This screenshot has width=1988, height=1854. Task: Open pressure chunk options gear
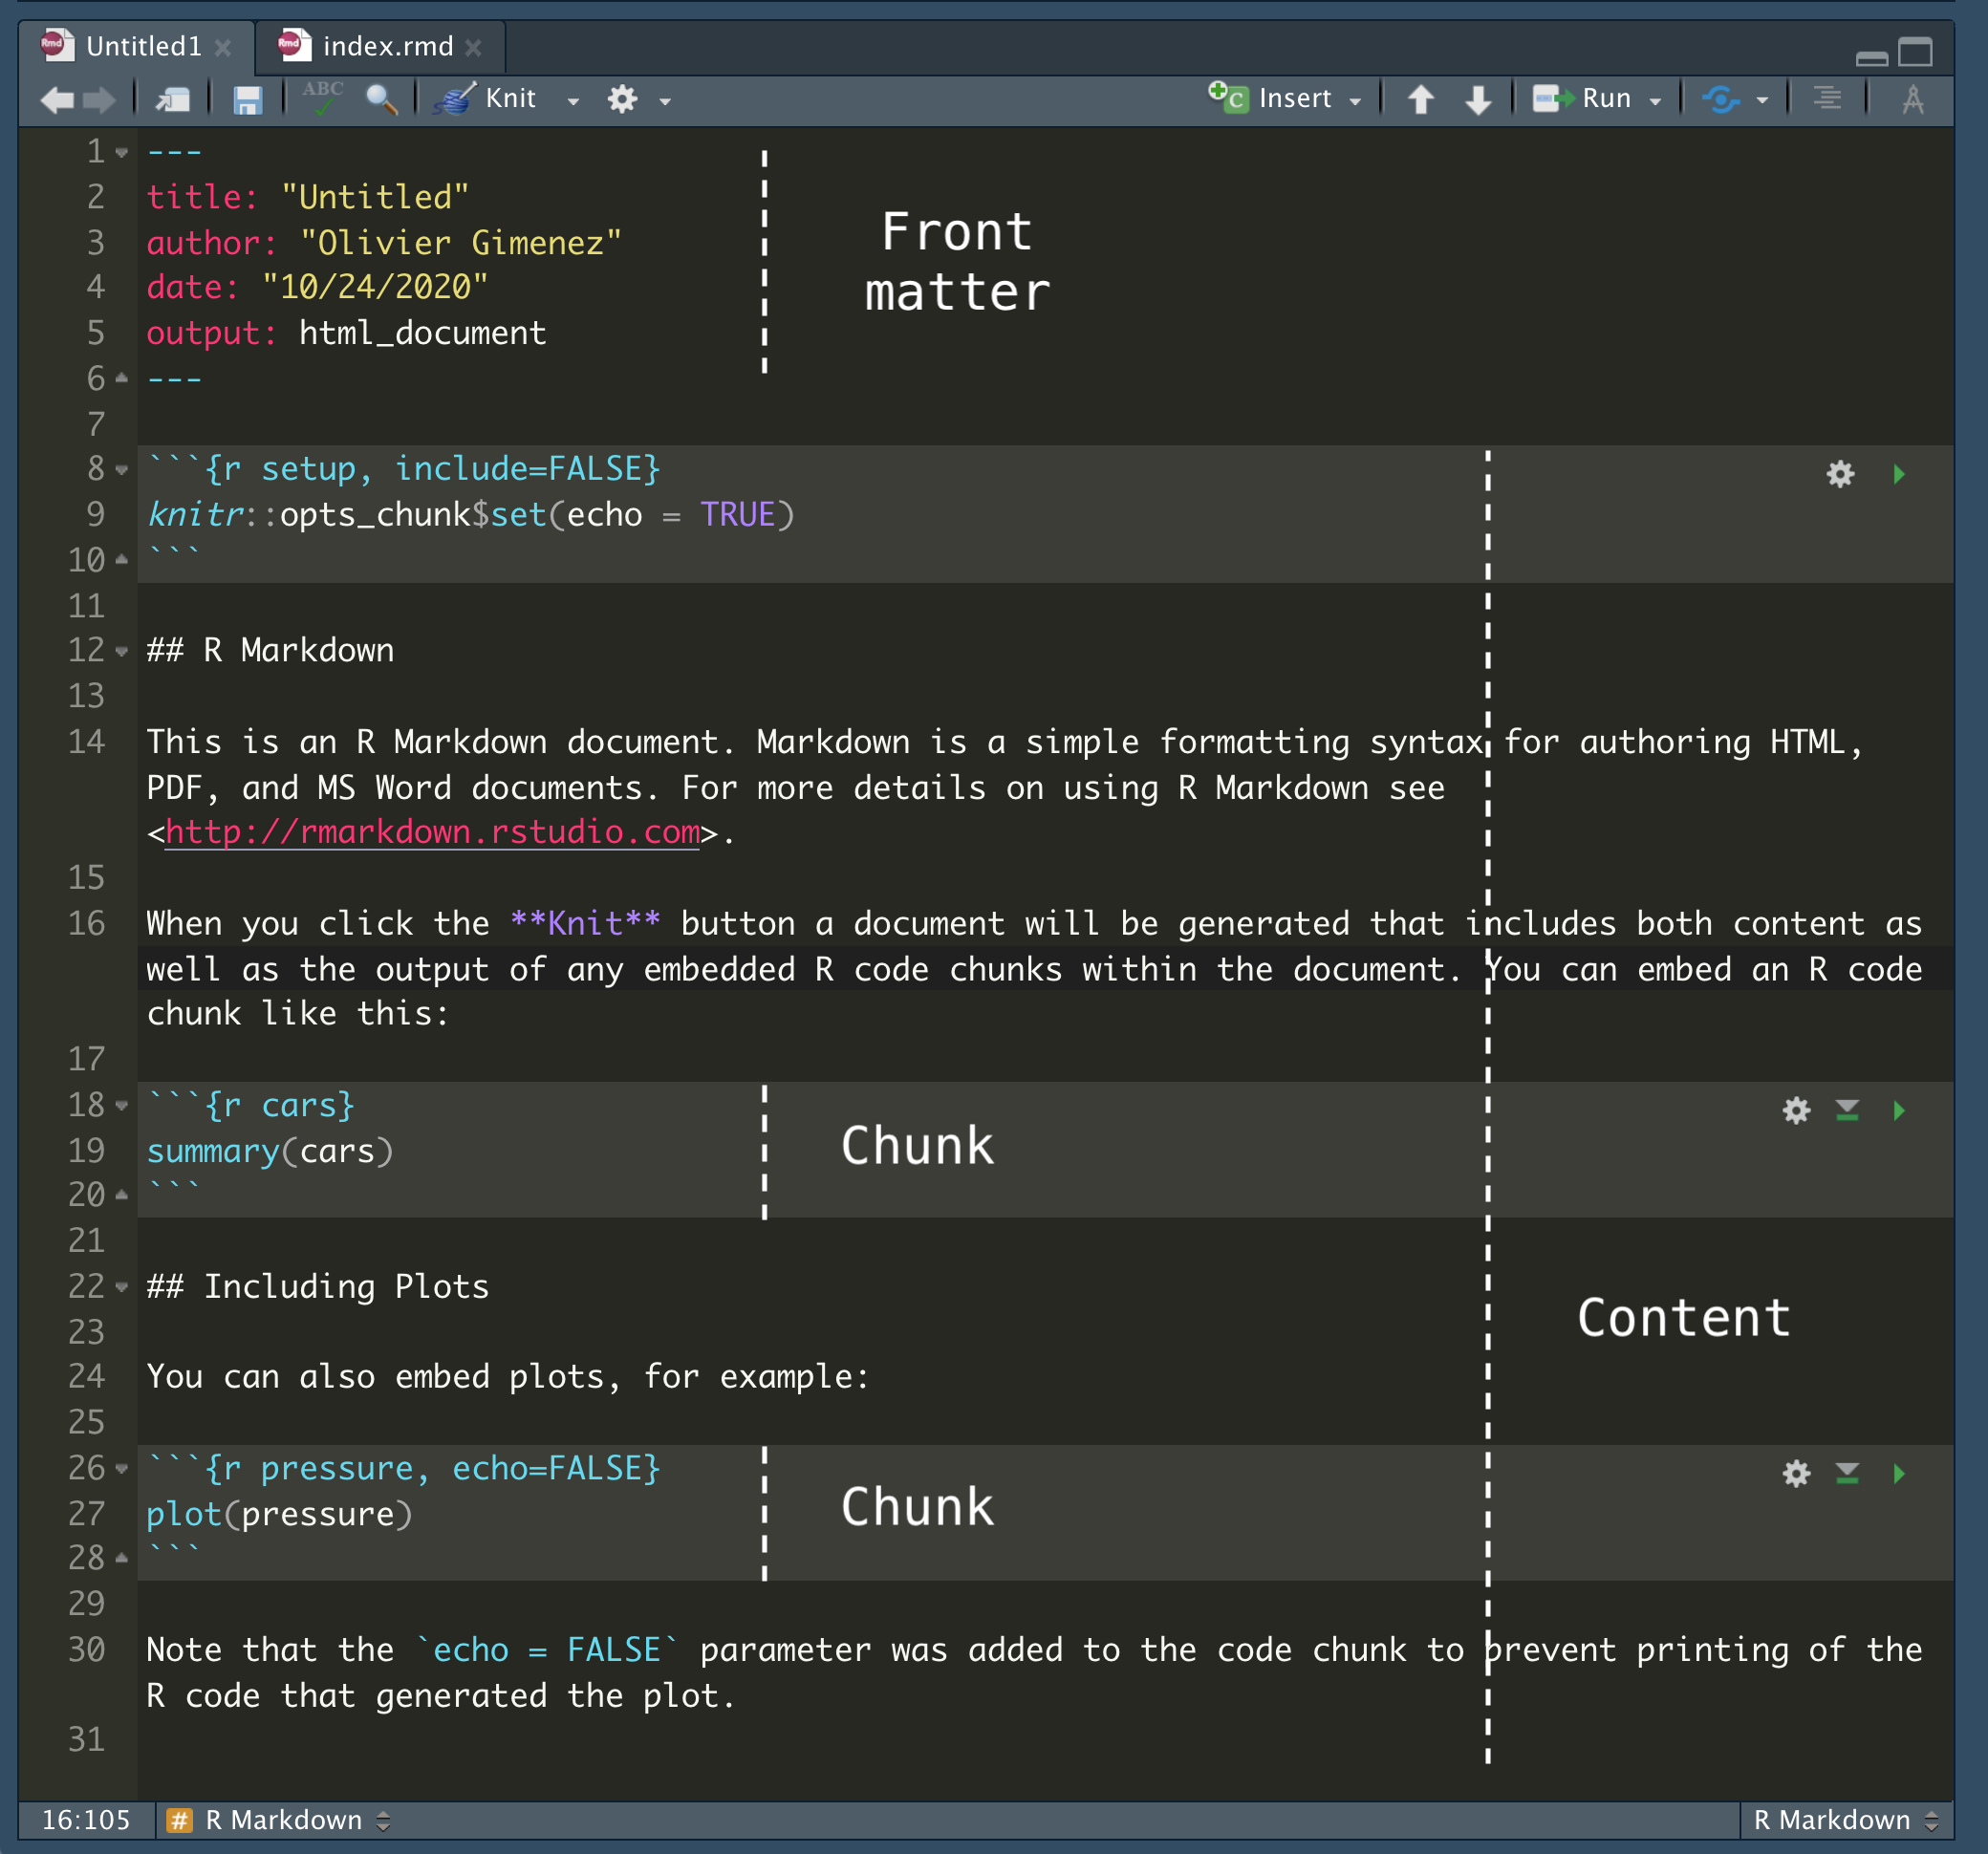(1796, 1473)
